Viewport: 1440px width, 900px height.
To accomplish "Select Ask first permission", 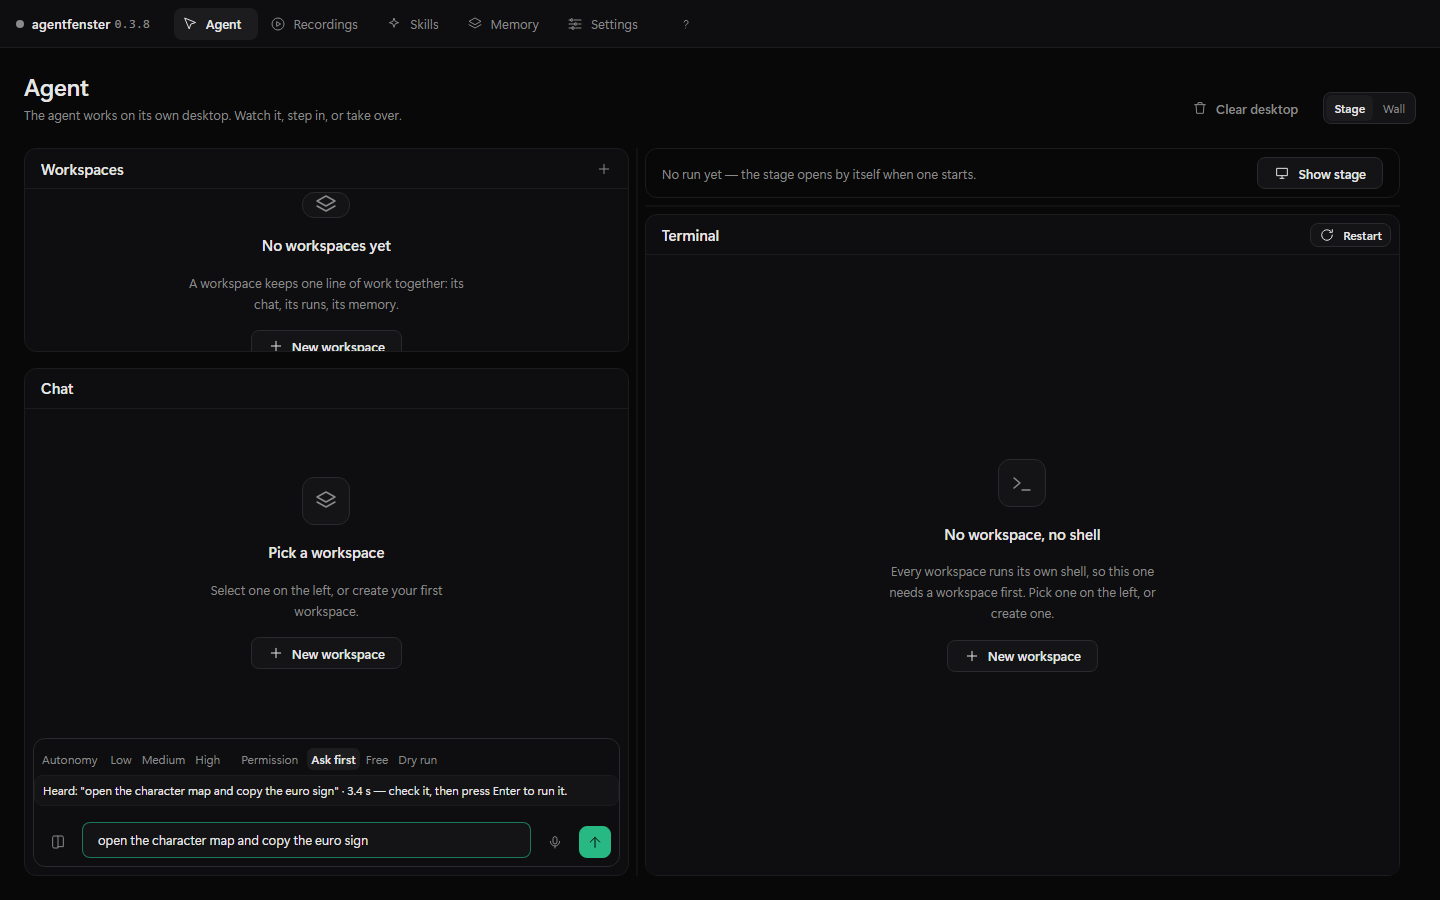I will click(x=333, y=760).
